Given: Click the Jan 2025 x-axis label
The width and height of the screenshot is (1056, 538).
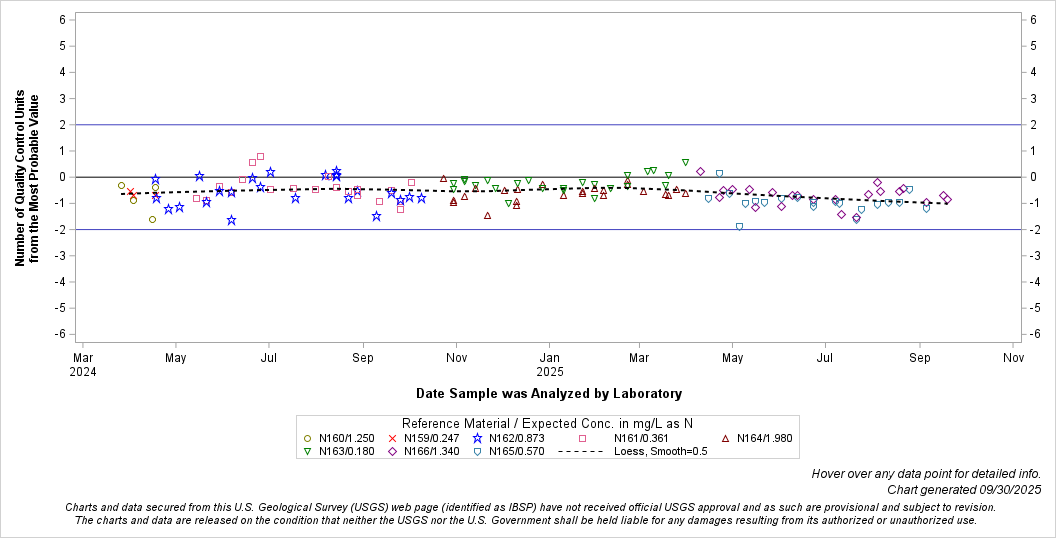Looking at the screenshot, I should tap(549, 362).
